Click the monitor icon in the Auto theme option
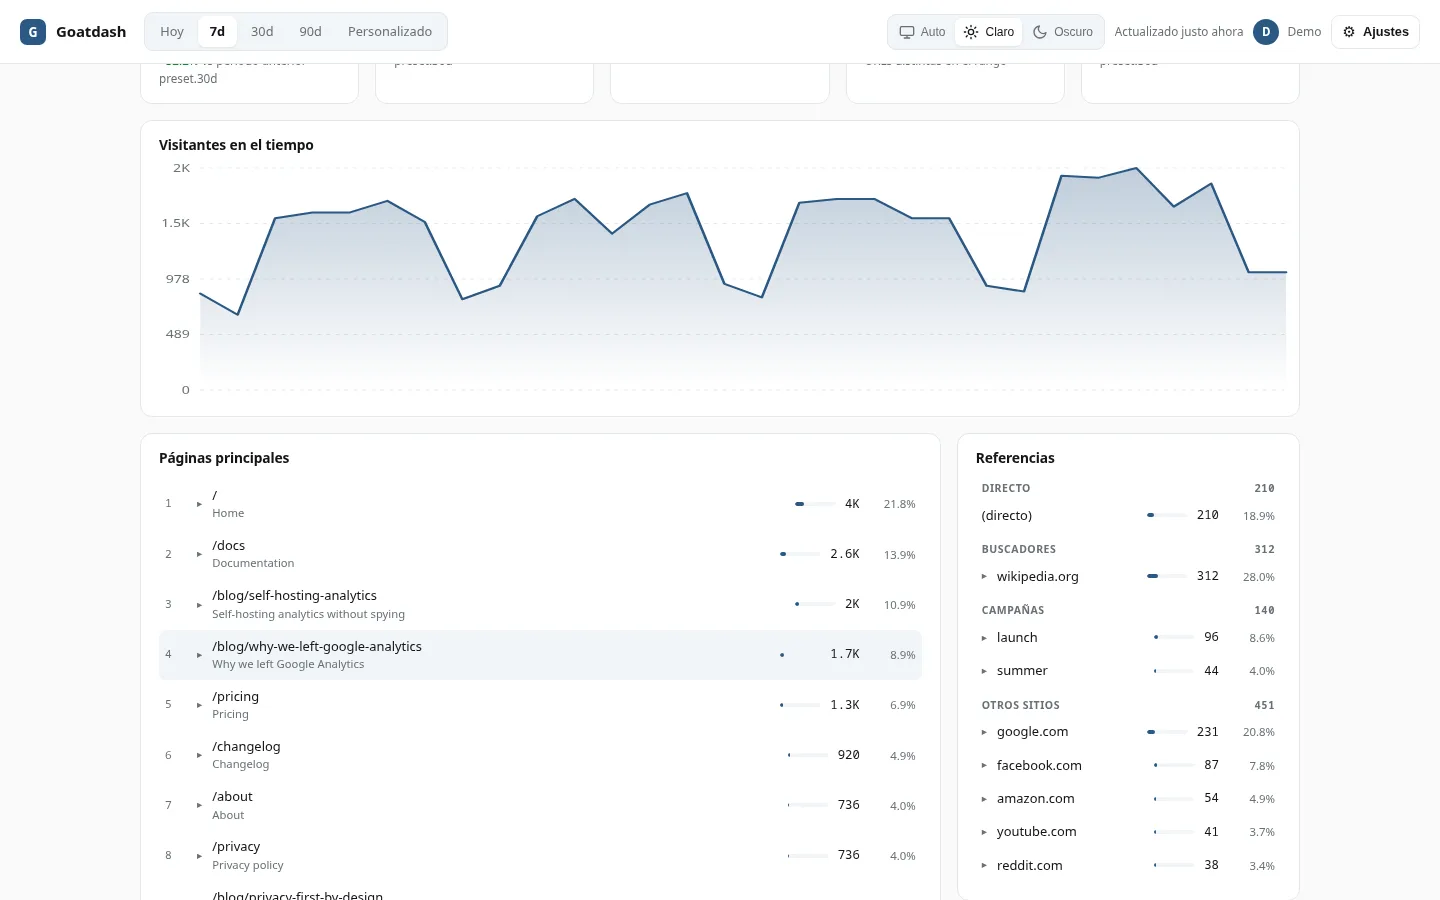1440x900 pixels. (x=907, y=32)
